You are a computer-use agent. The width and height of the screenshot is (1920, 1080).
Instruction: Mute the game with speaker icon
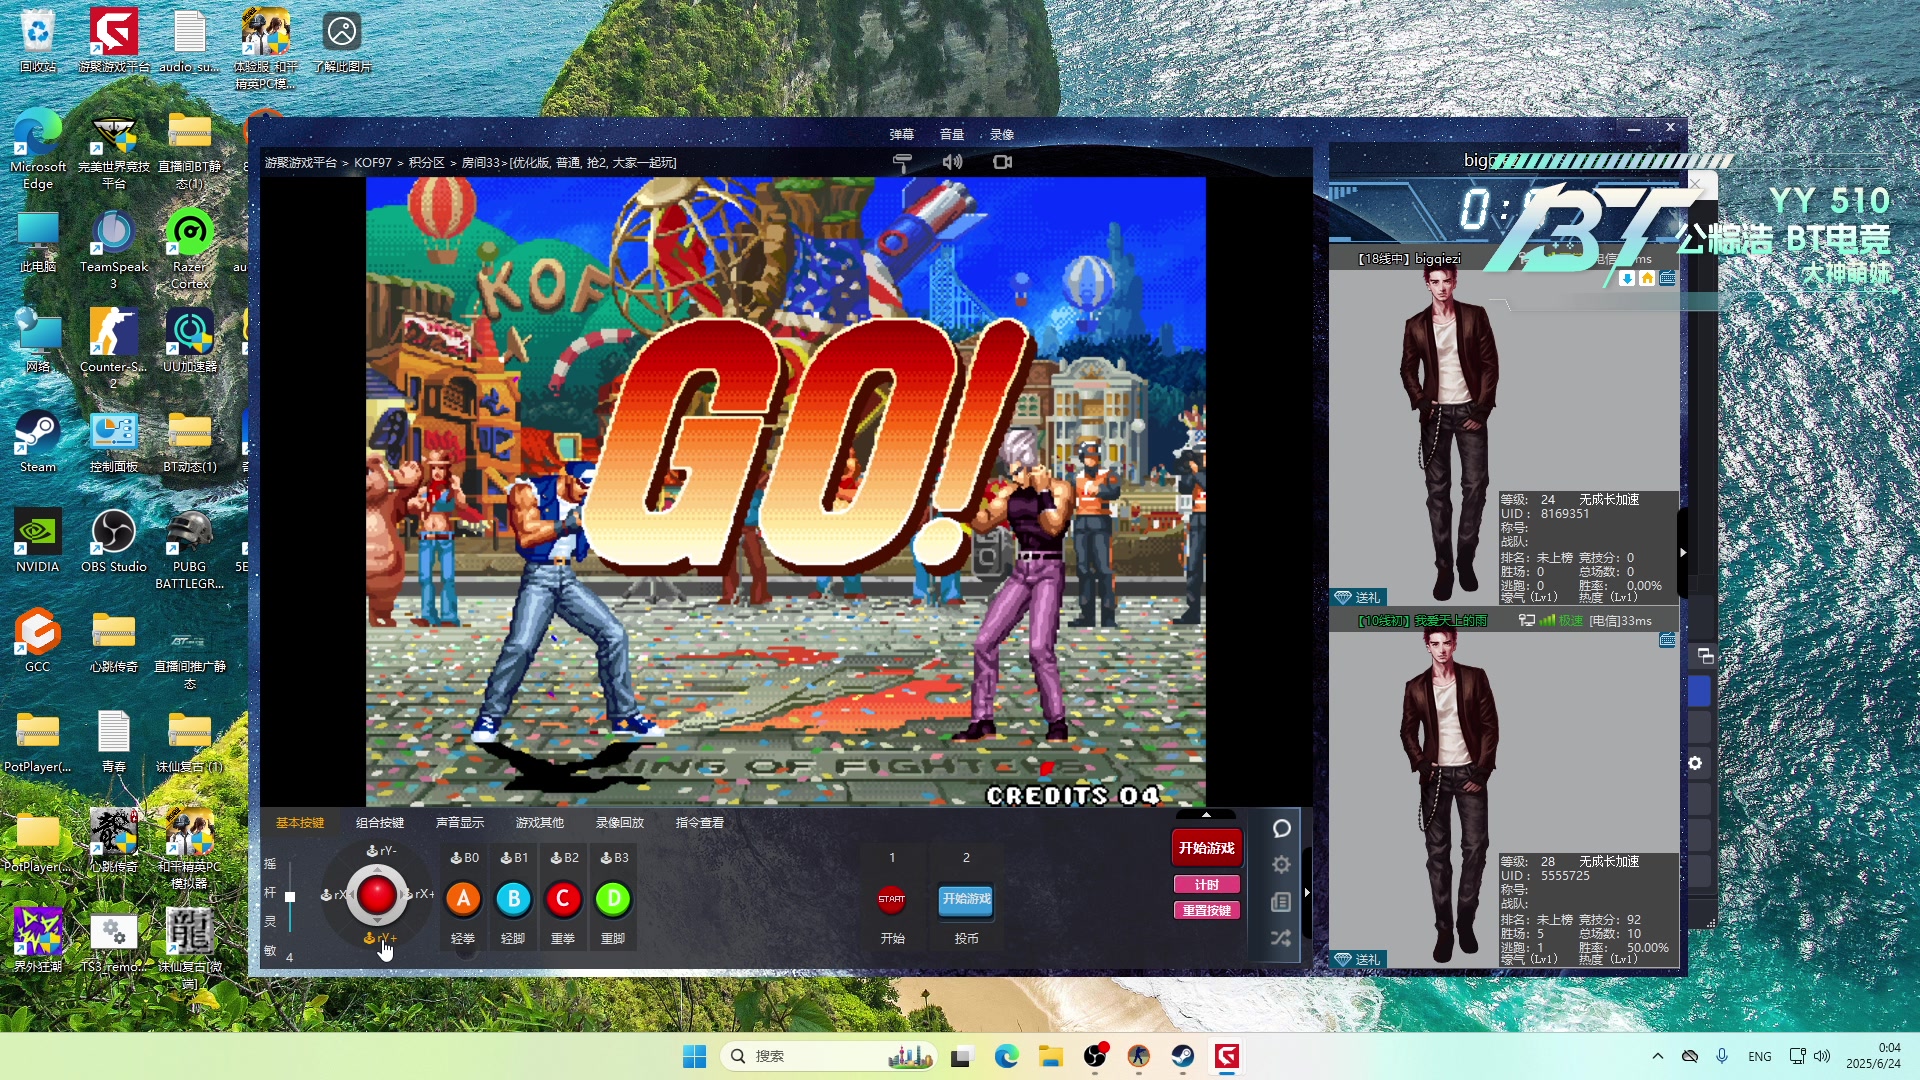(x=952, y=162)
